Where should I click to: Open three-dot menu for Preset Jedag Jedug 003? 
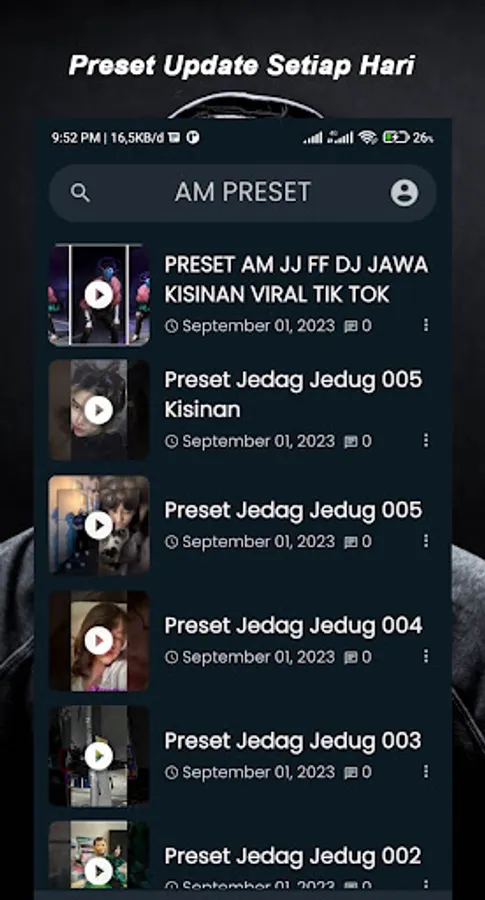point(426,771)
